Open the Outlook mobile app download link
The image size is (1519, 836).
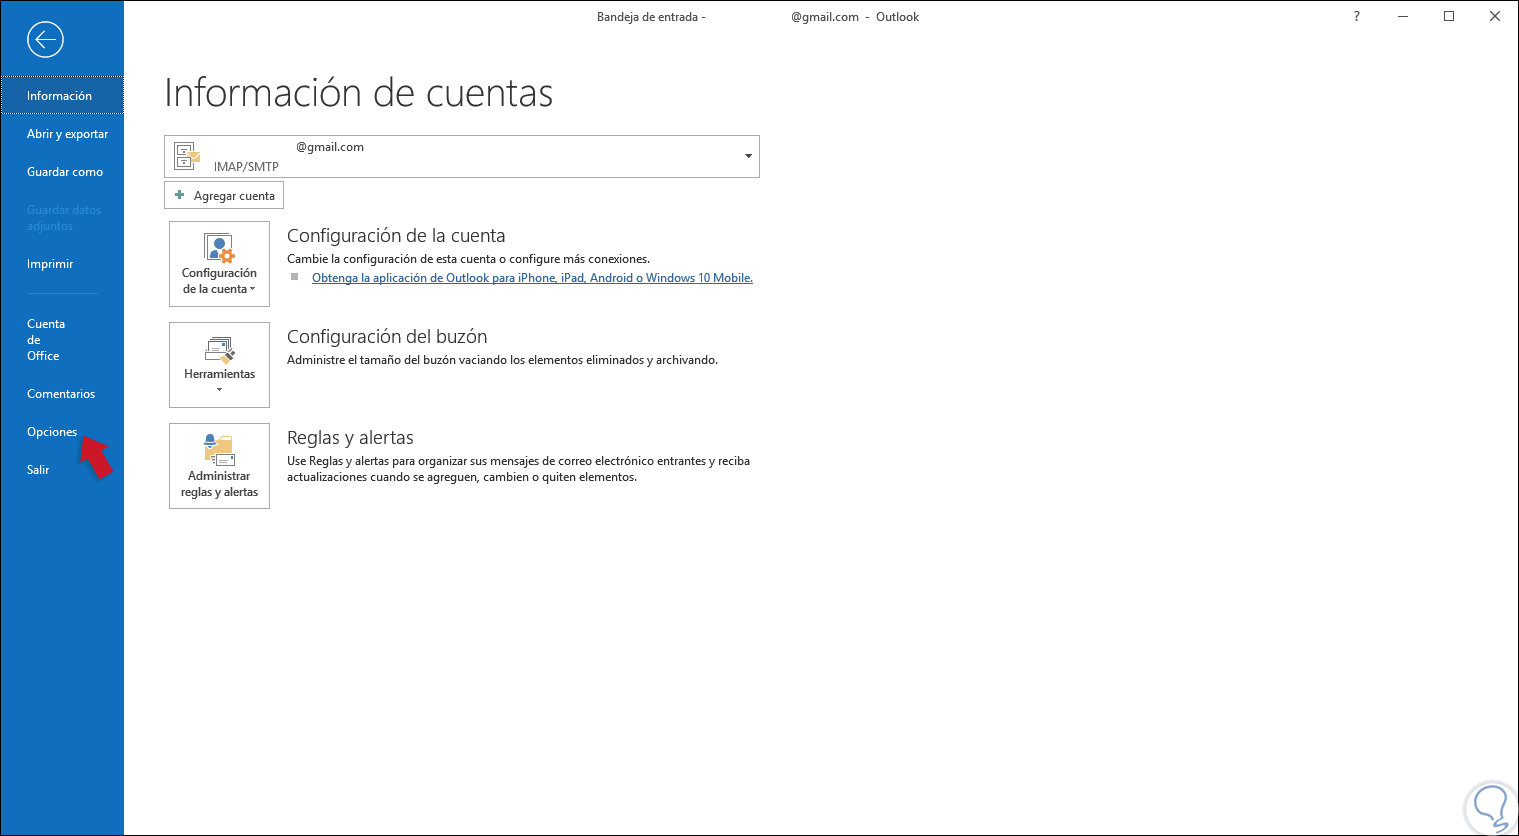tap(532, 278)
